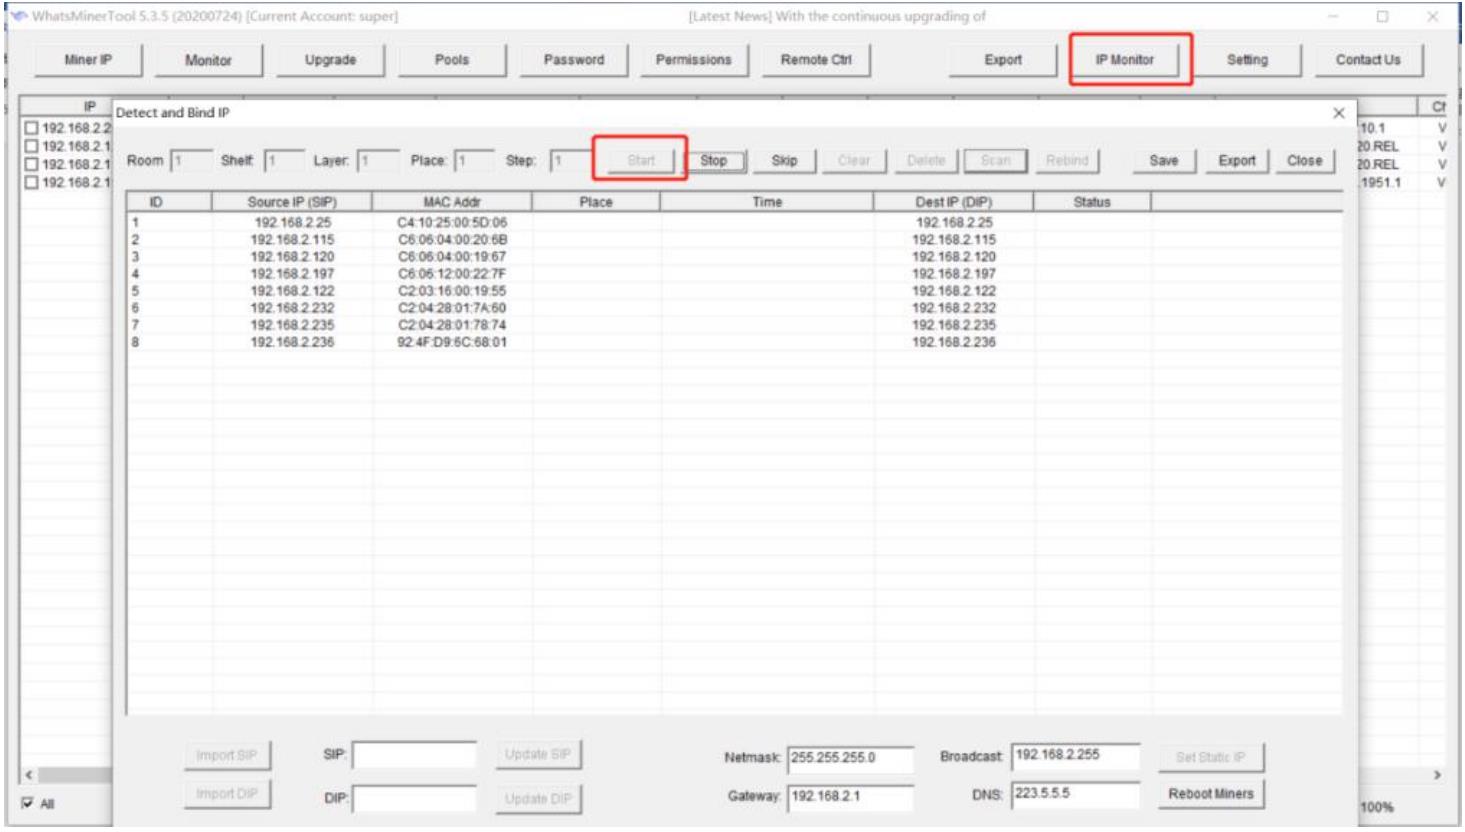Select row with Source IP 192.168.2.197

[292, 274]
